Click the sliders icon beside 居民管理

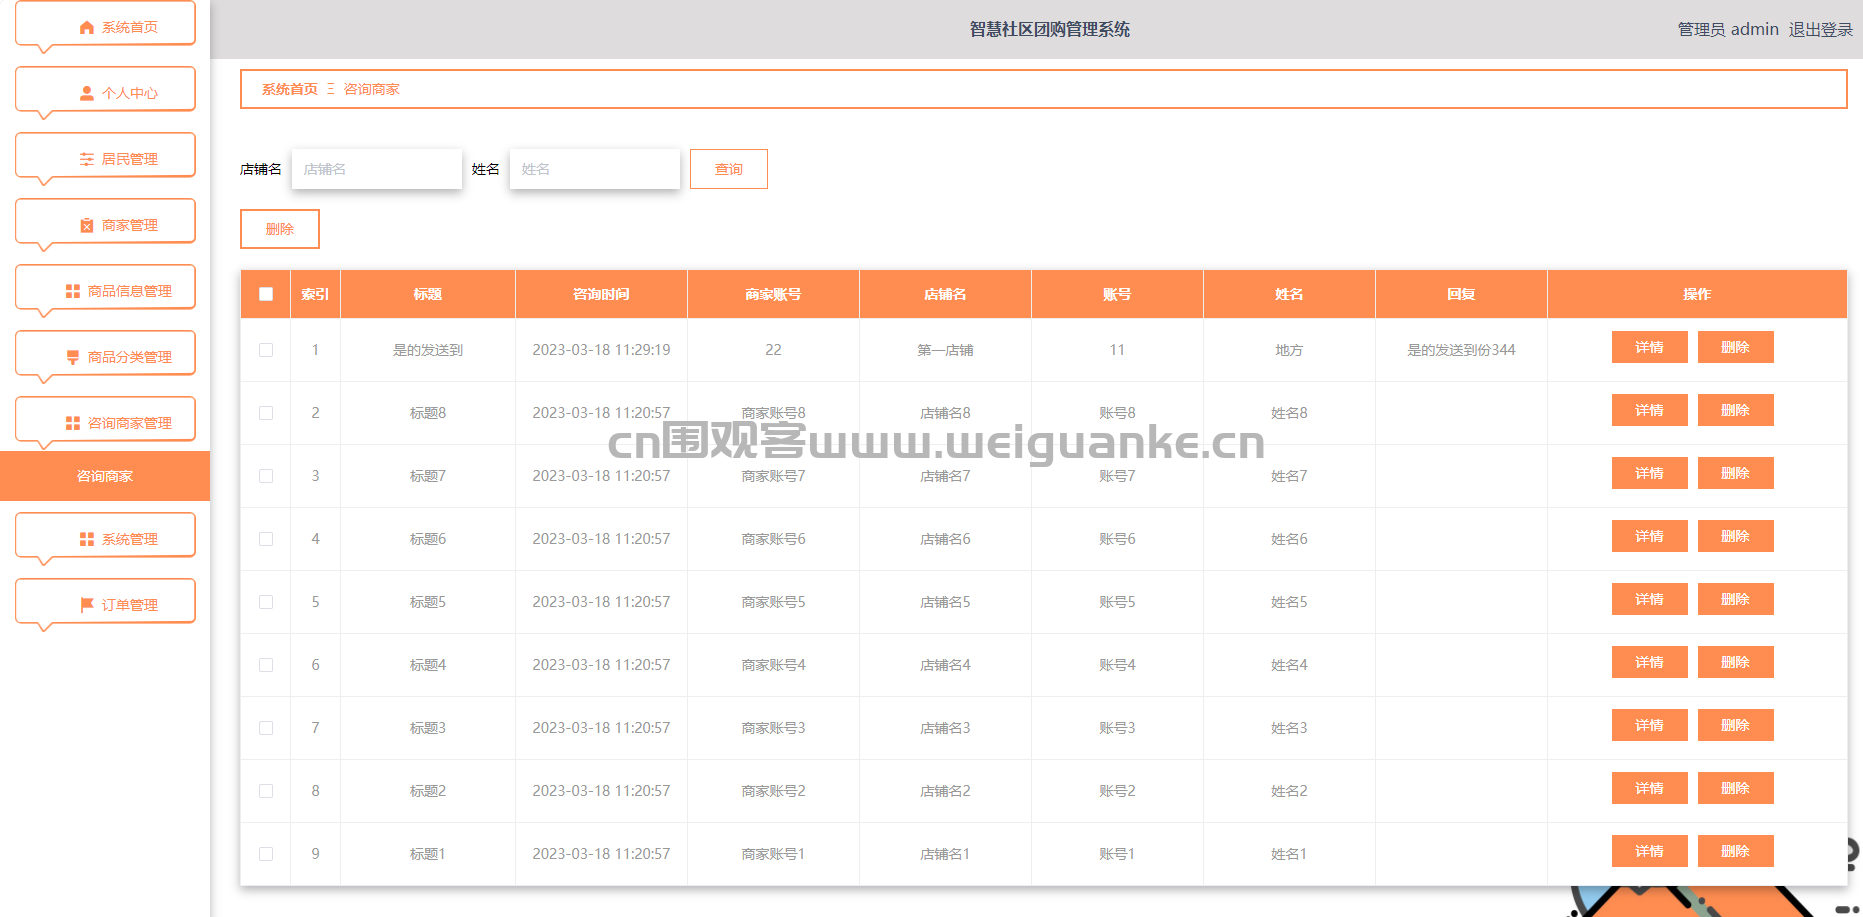(87, 160)
